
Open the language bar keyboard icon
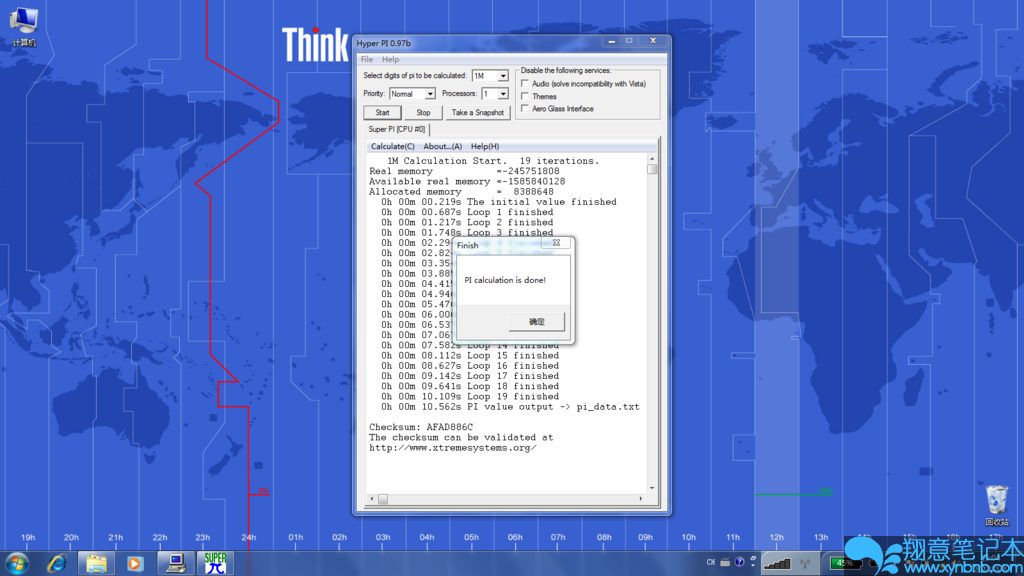(x=725, y=562)
